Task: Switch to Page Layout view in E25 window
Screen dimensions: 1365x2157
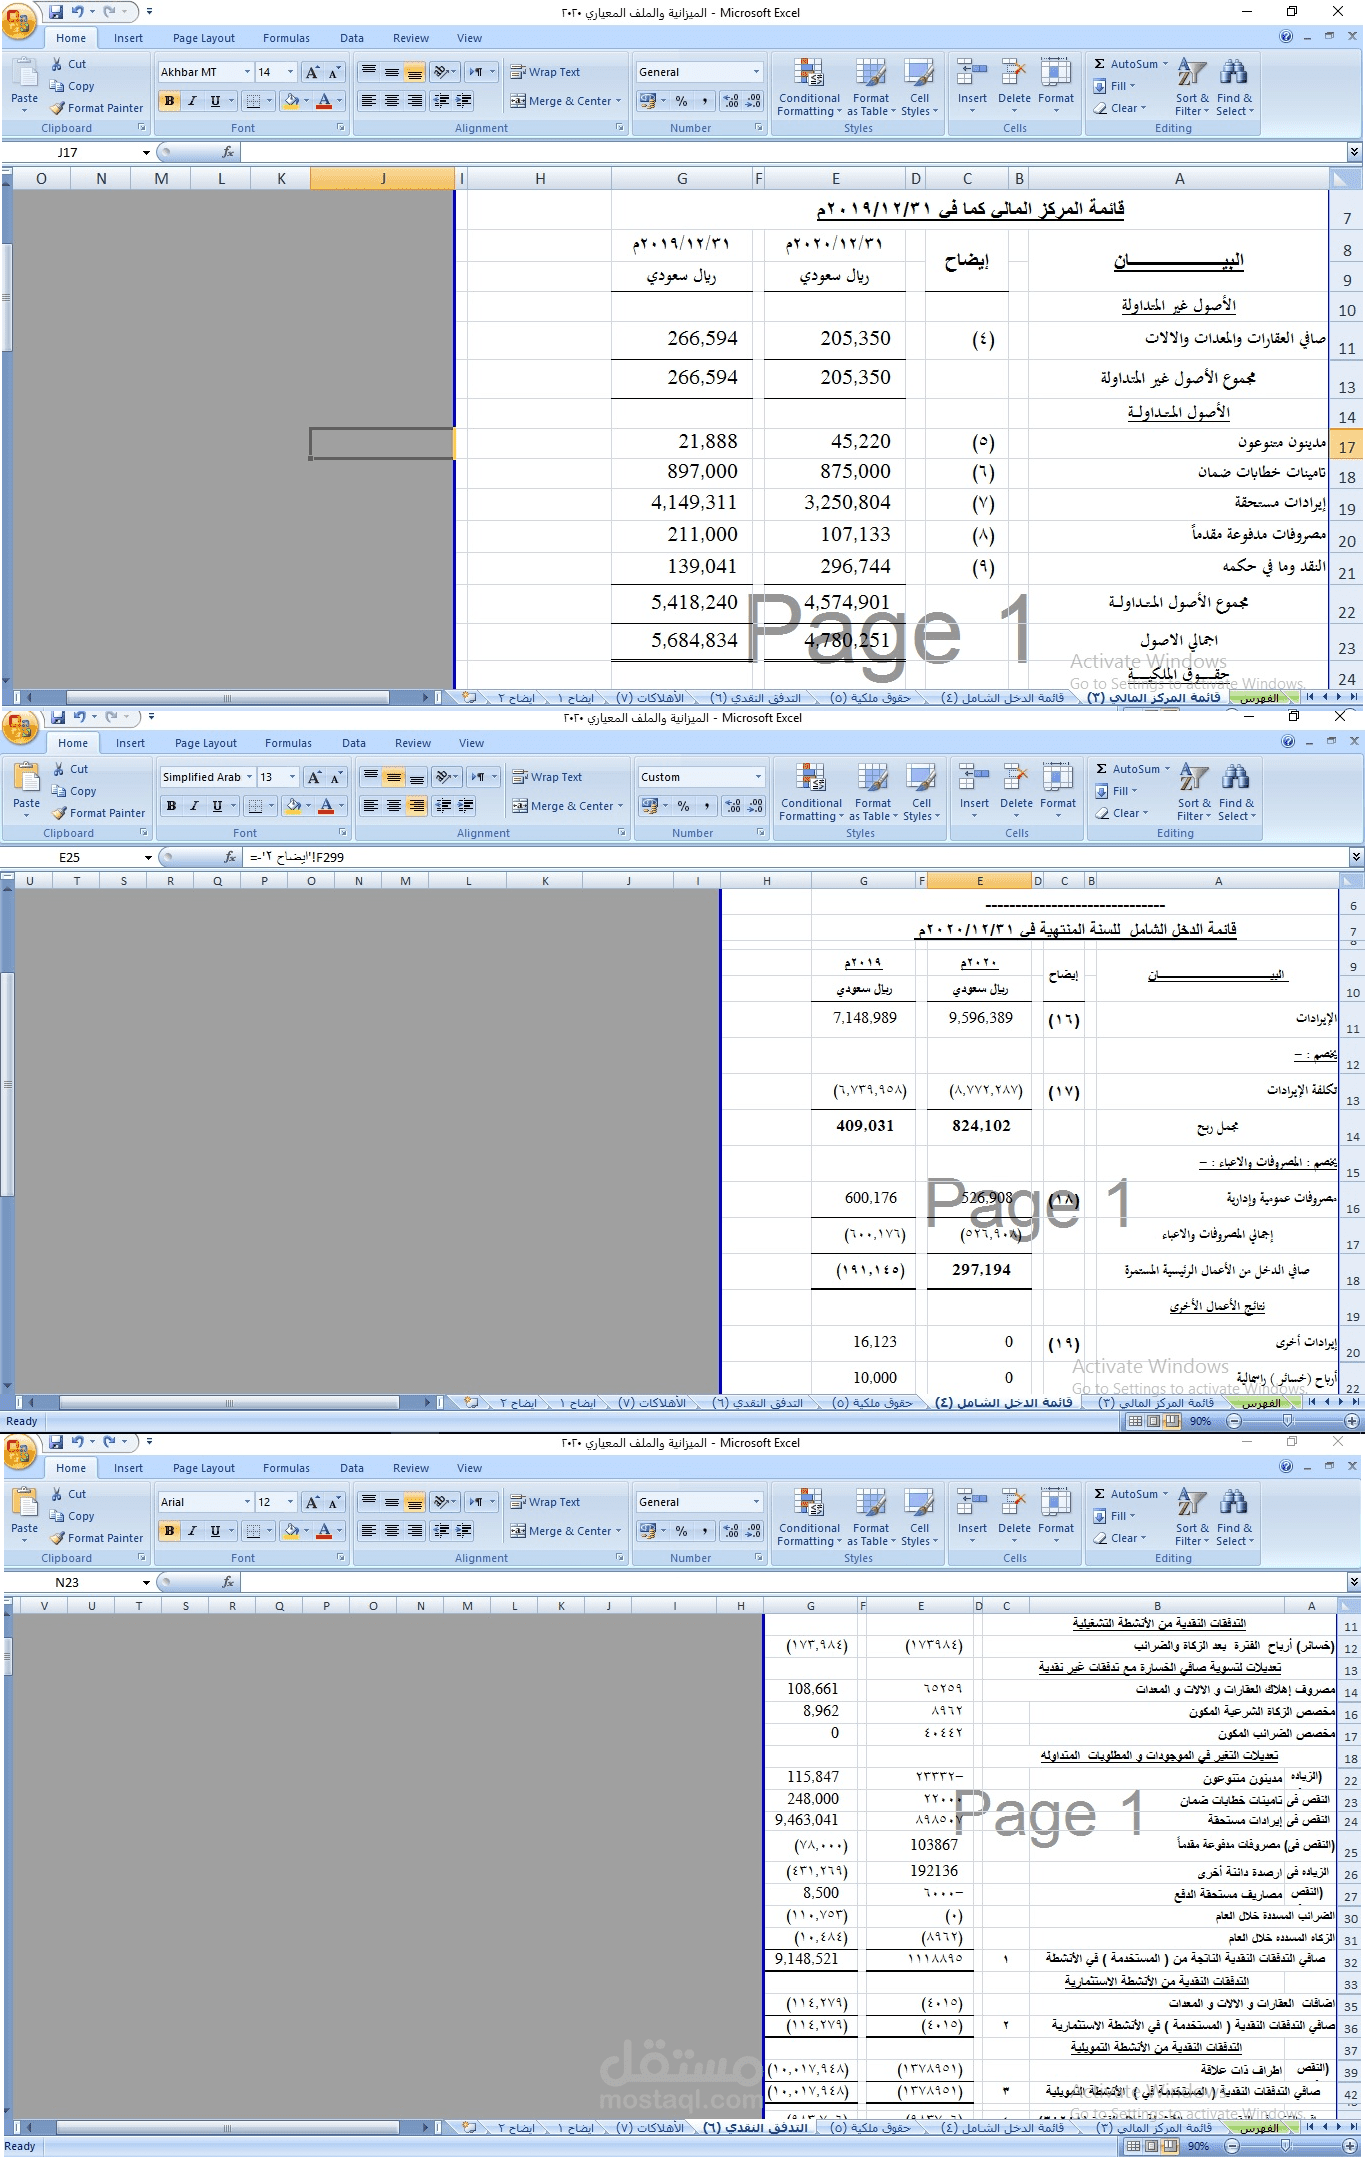Action: tap(1153, 1420)
